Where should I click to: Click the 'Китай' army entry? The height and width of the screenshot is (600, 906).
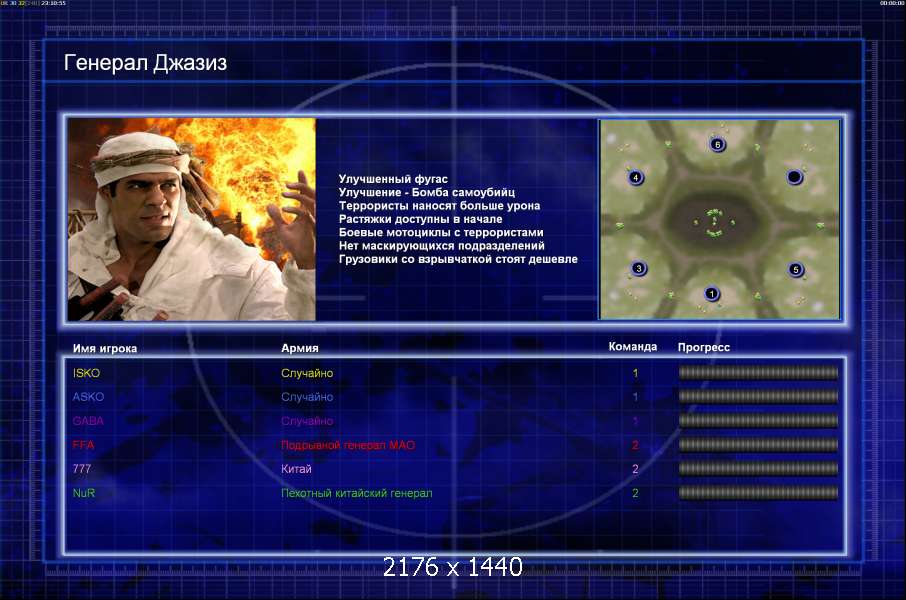point(296,469)
